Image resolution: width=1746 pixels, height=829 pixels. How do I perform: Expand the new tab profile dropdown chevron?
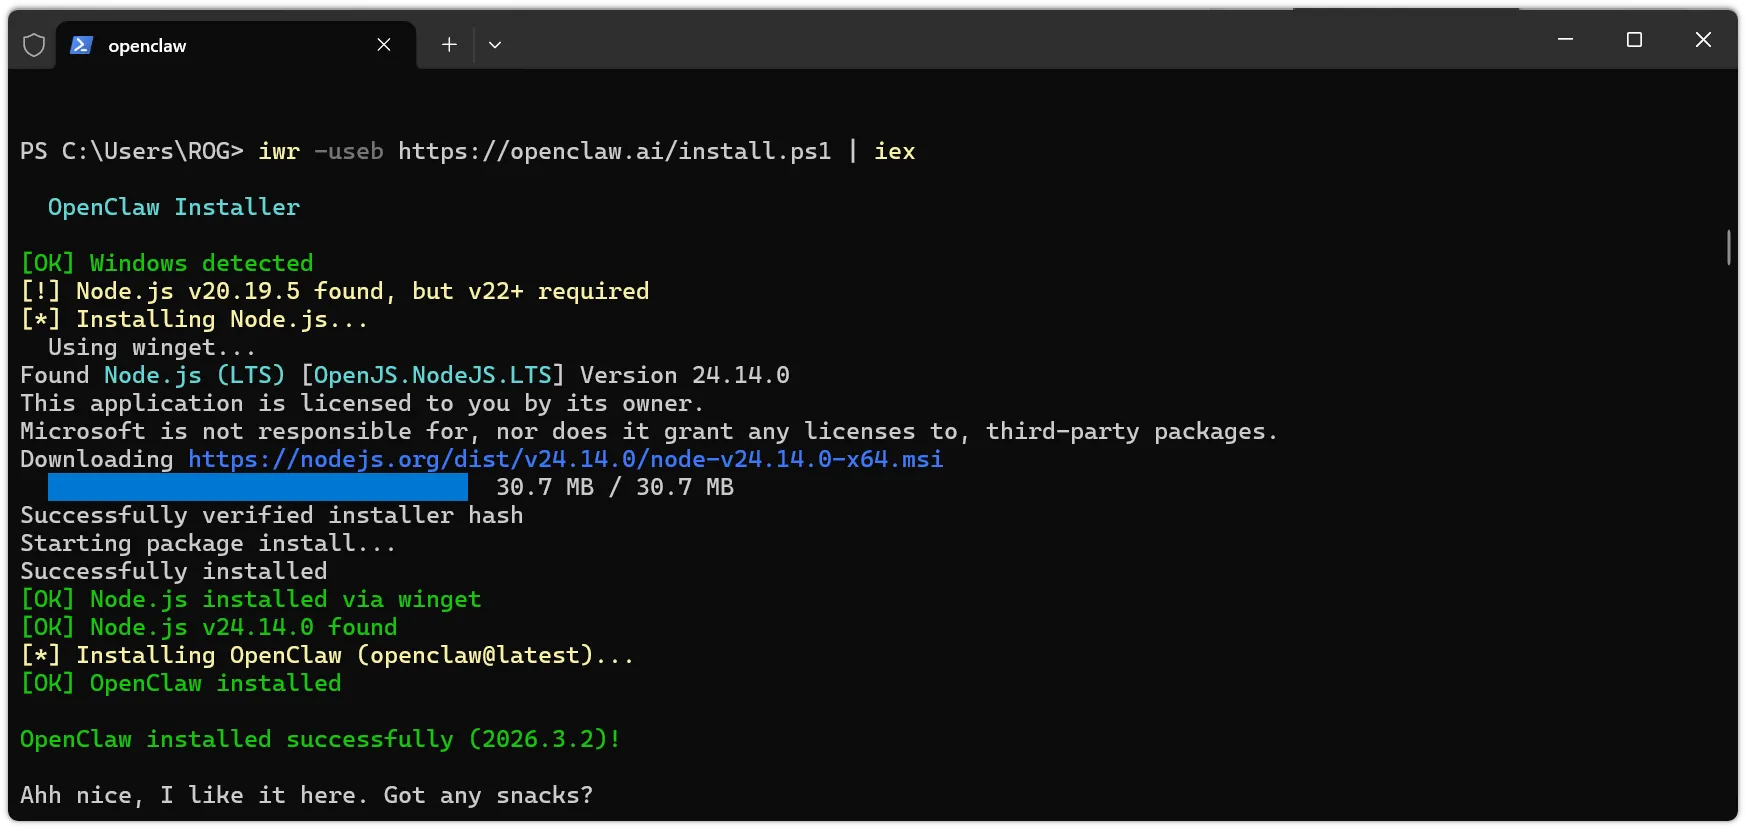click(x=495, y=45)
